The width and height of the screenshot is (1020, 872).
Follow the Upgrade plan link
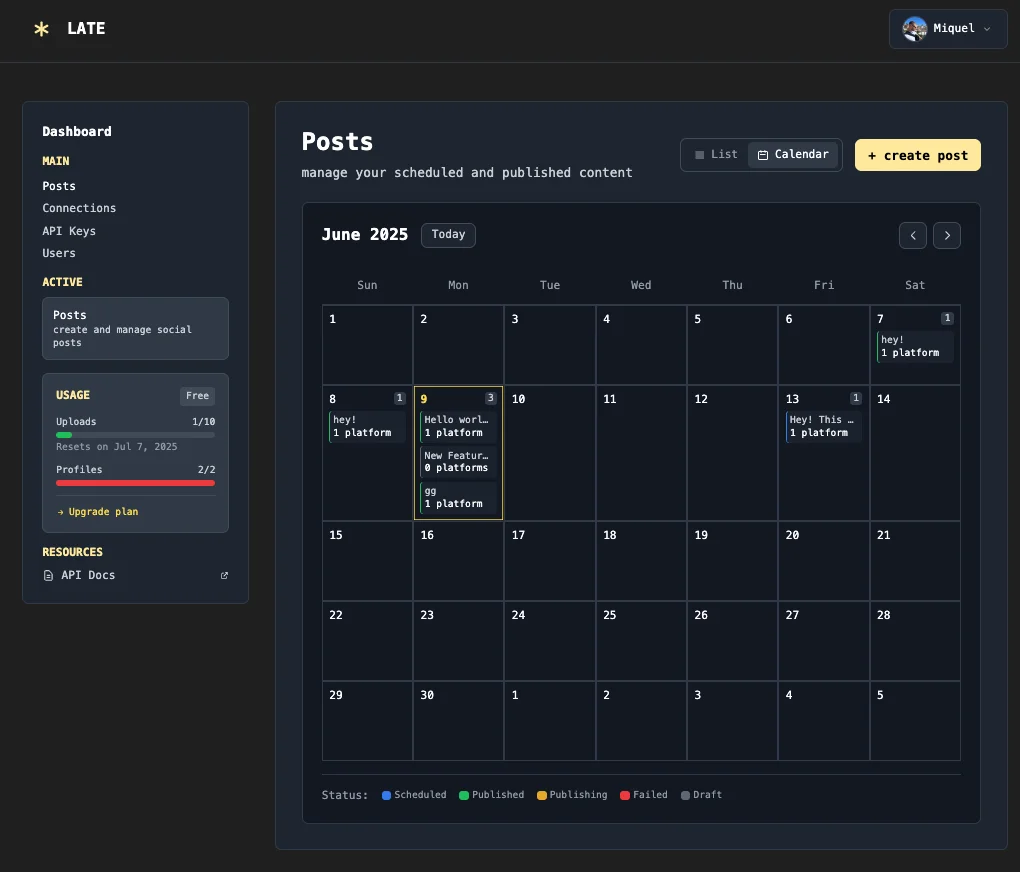point(97,511)
